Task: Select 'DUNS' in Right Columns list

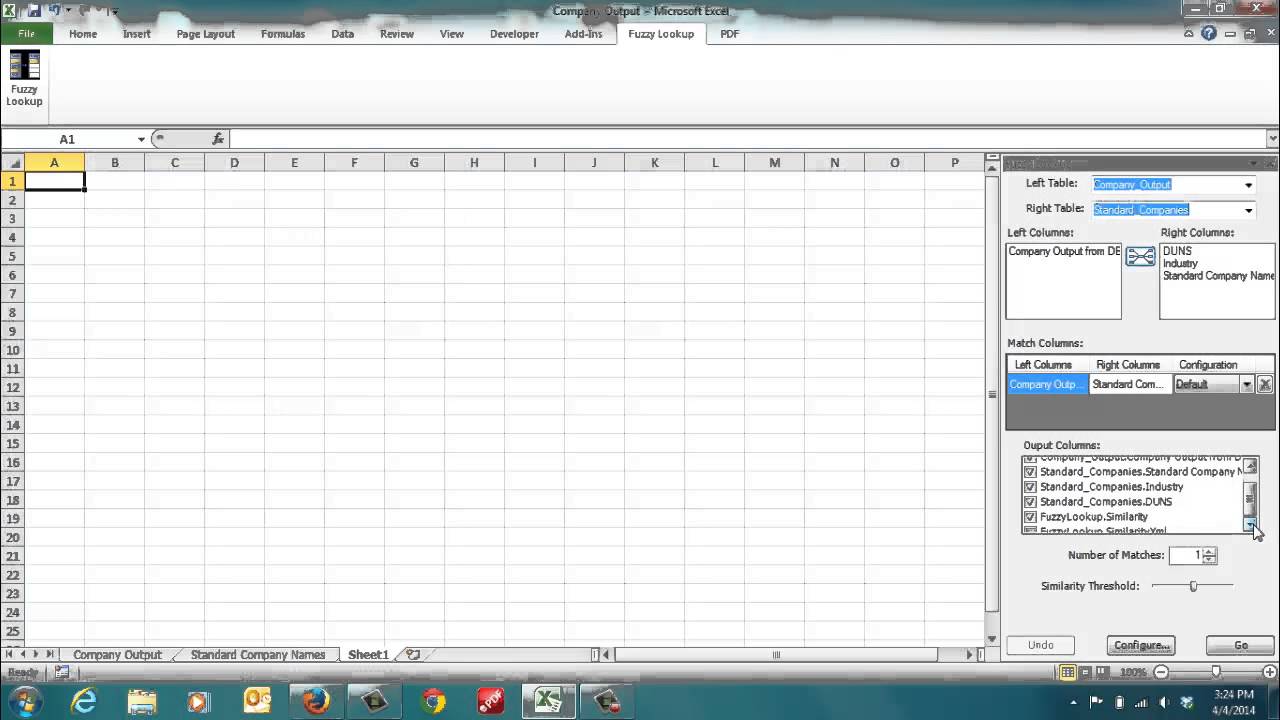Action: coord(1177,252)
